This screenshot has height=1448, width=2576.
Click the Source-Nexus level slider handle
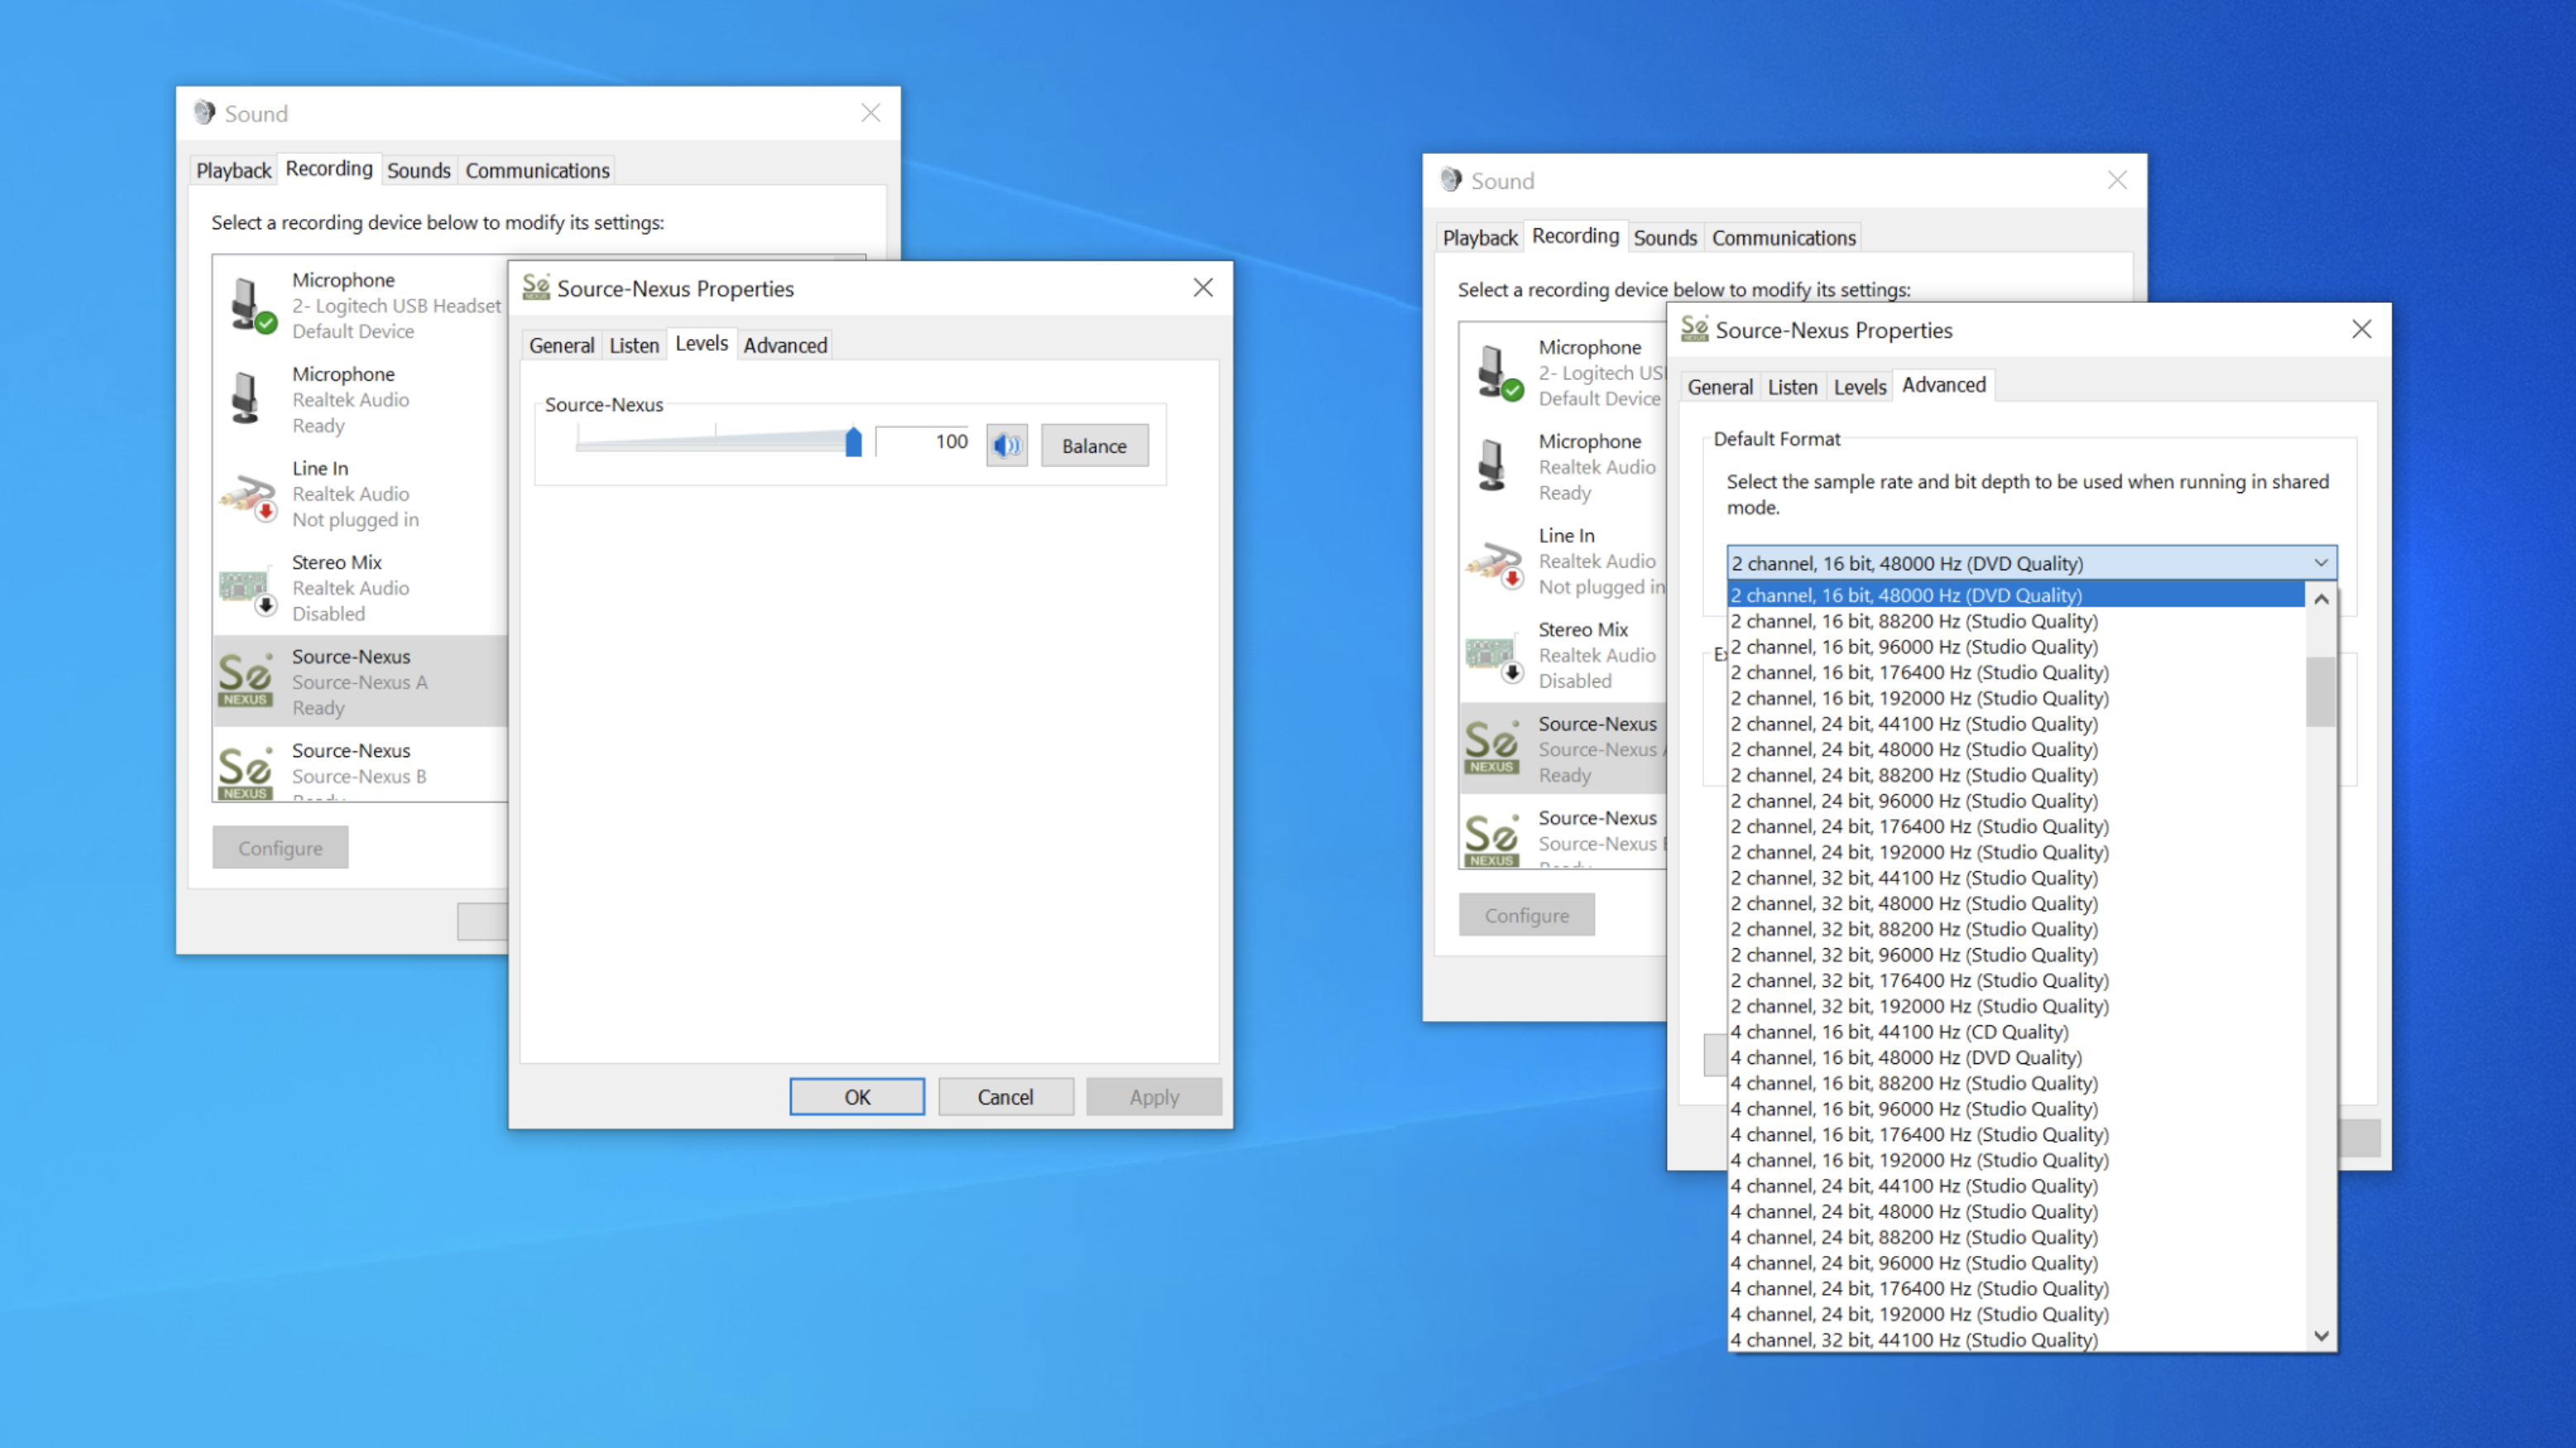(853, 442)
